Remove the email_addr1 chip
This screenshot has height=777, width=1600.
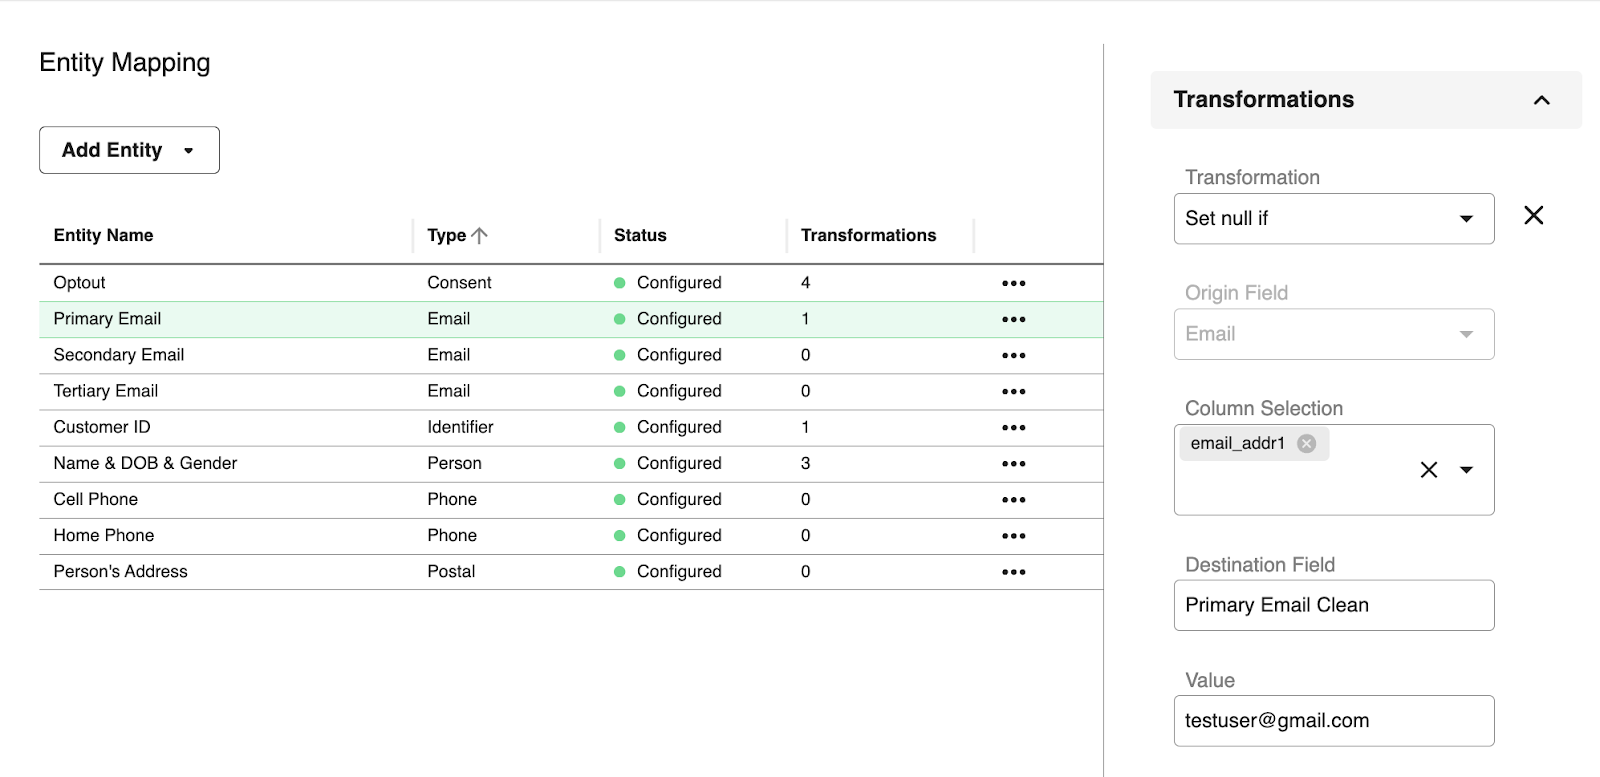click(x=1305, y=443)
